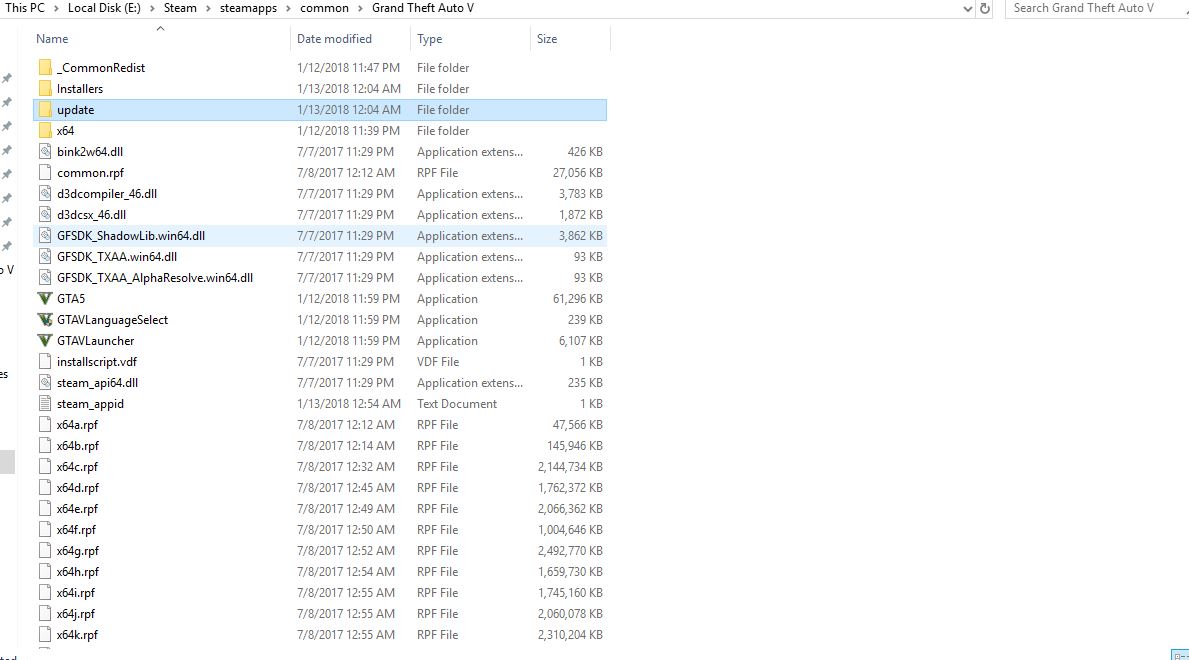
Task: Click Grand Theft Auto V in the address bar
Action: (422, 8)
